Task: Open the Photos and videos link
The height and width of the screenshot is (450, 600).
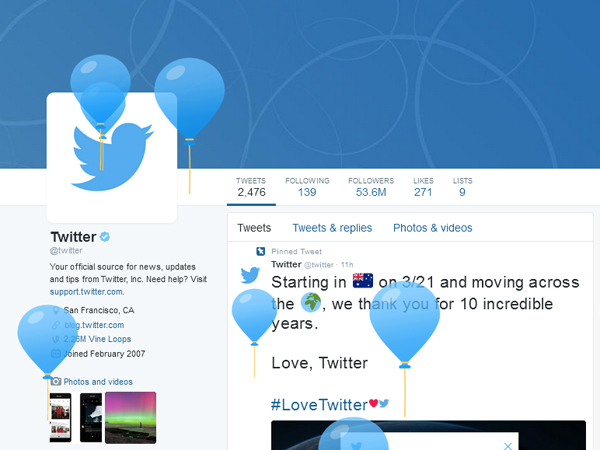Action: point(98,382)
